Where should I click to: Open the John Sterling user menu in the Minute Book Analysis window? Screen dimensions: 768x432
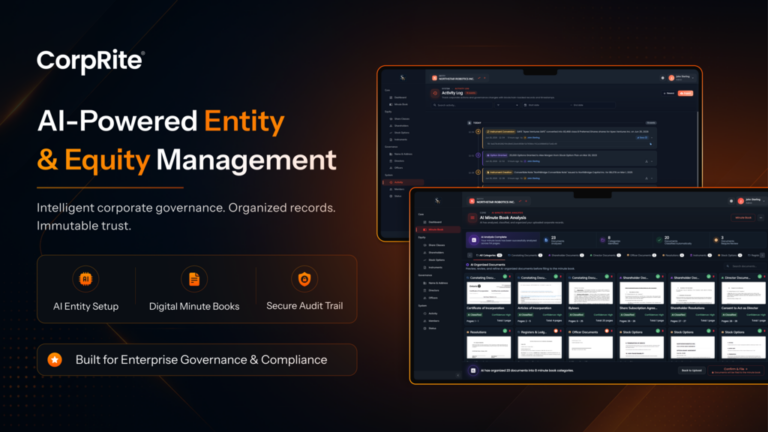pos(751,201)
